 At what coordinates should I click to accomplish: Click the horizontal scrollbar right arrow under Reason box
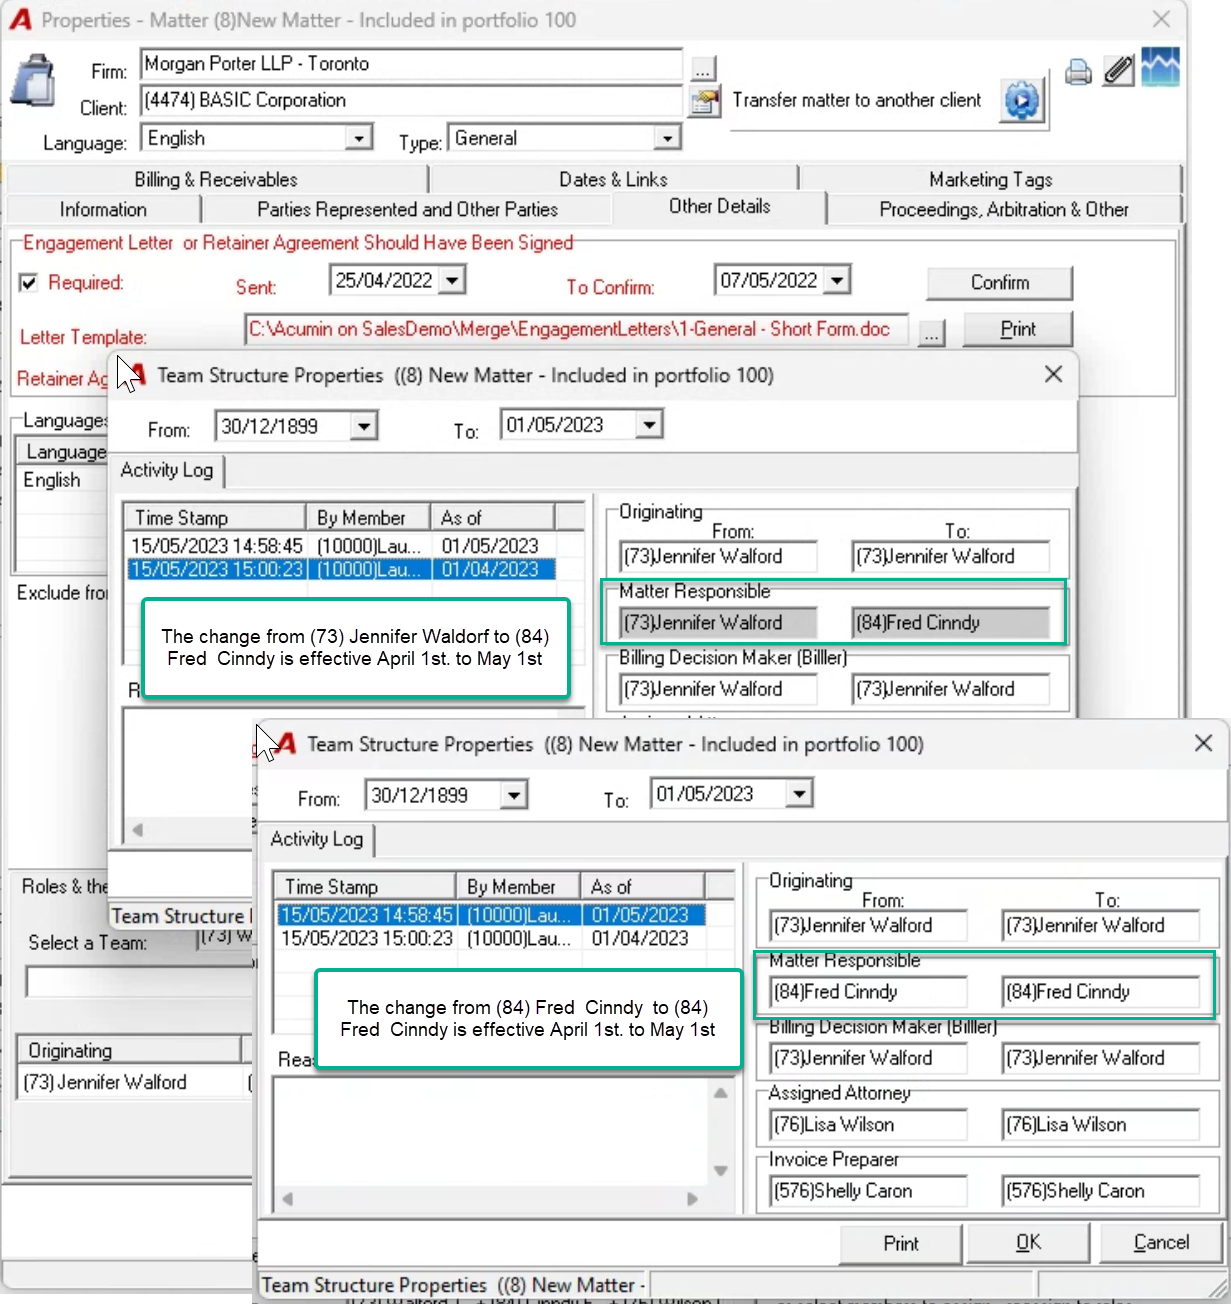click(x=692, y=1198)
